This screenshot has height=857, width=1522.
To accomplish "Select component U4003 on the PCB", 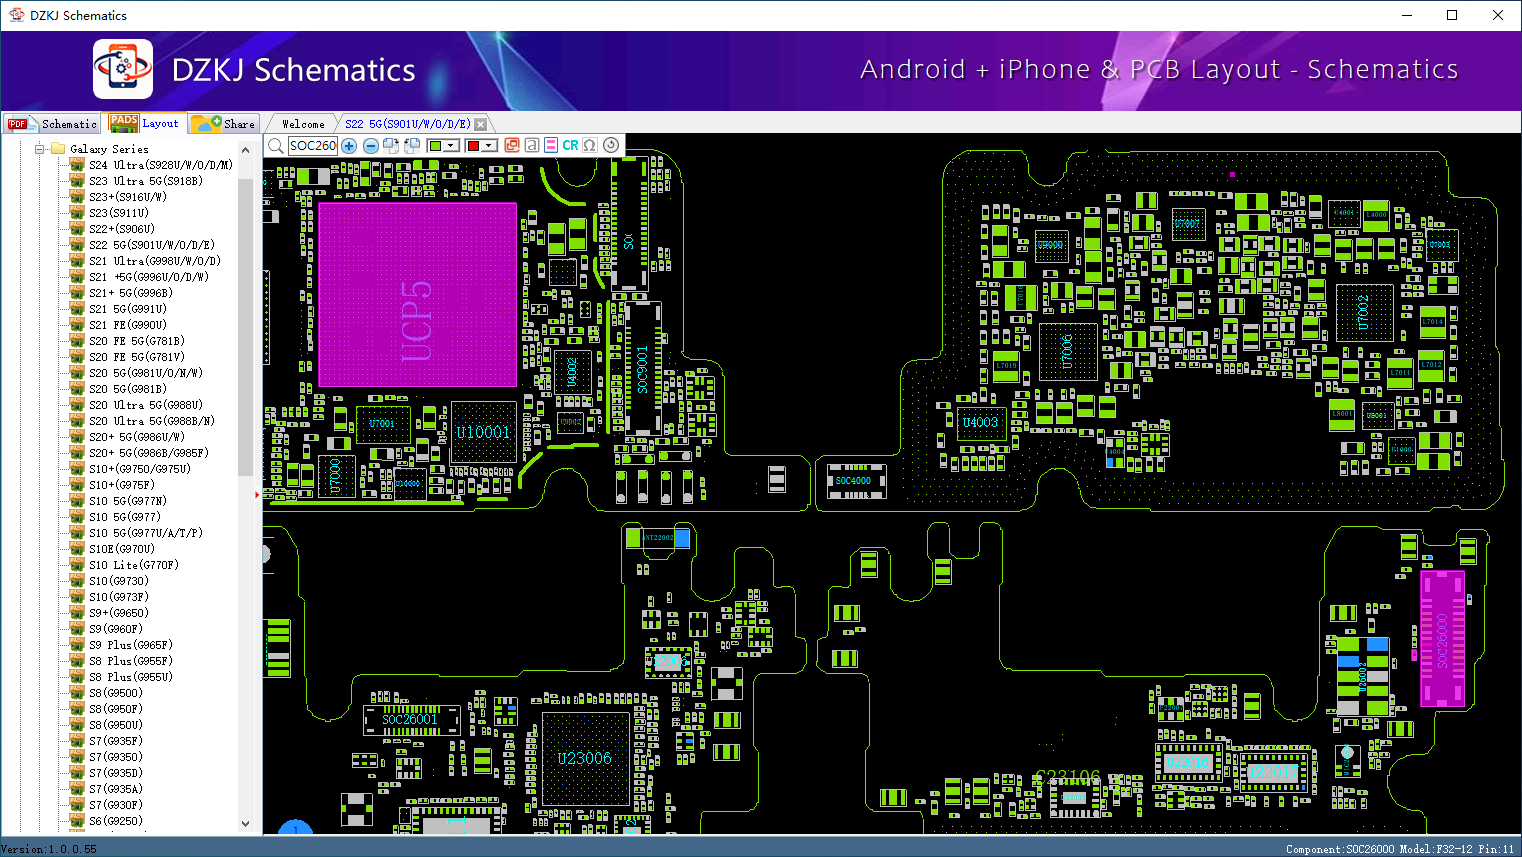I will point(981,423).
